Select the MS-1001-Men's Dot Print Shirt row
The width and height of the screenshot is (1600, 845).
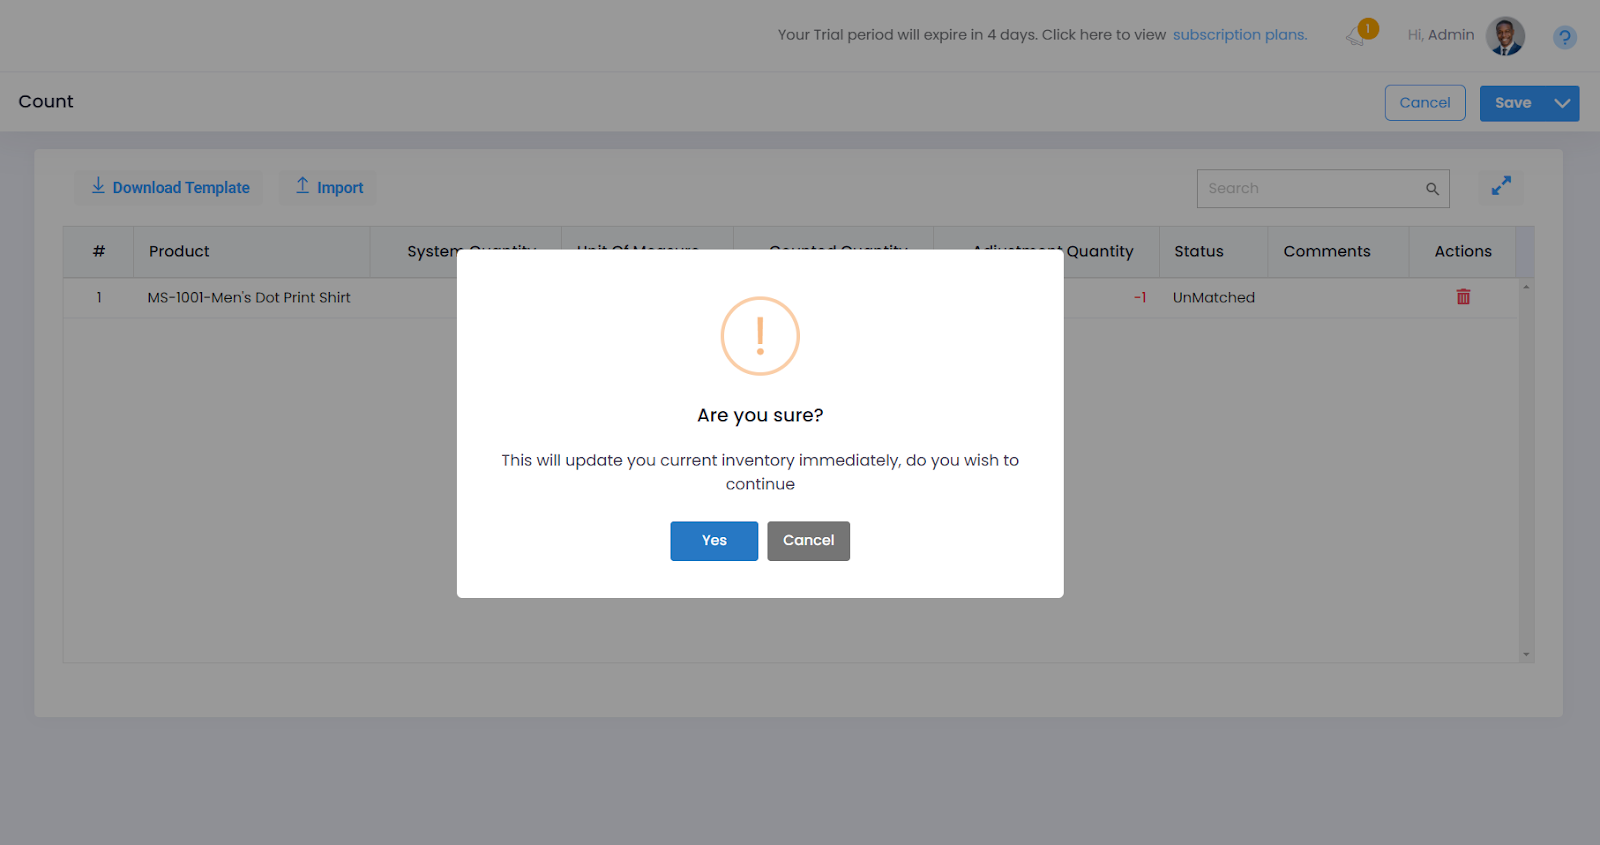click(249, 298)
